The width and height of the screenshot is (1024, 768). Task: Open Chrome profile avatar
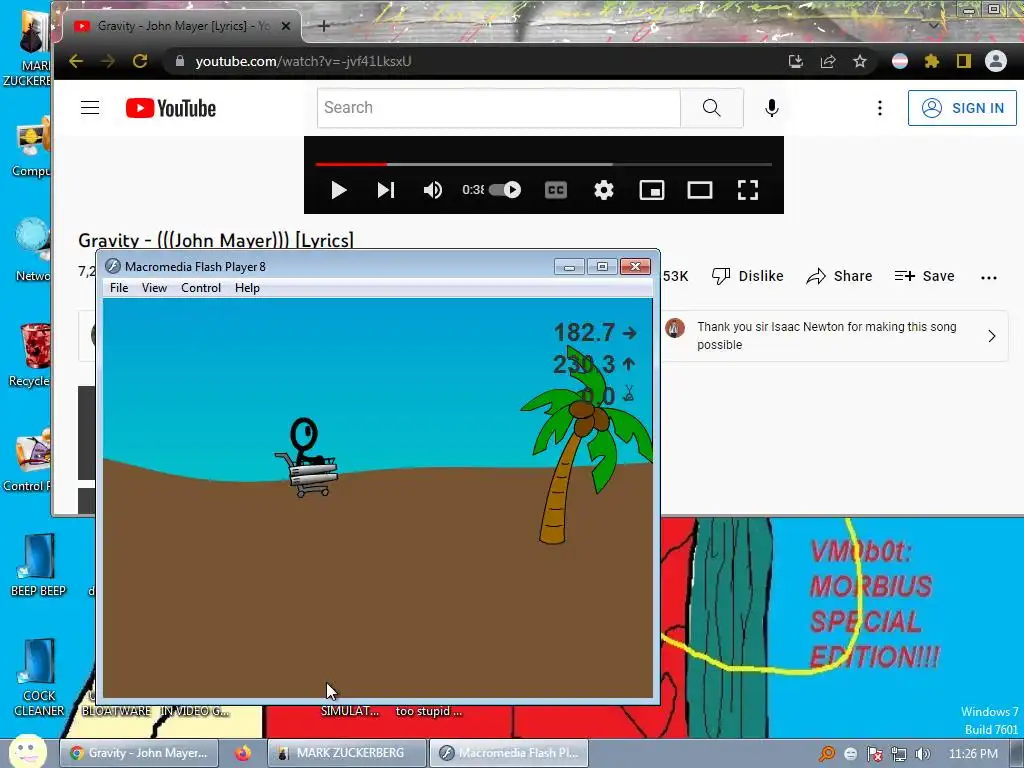click(x=995, y=61)
